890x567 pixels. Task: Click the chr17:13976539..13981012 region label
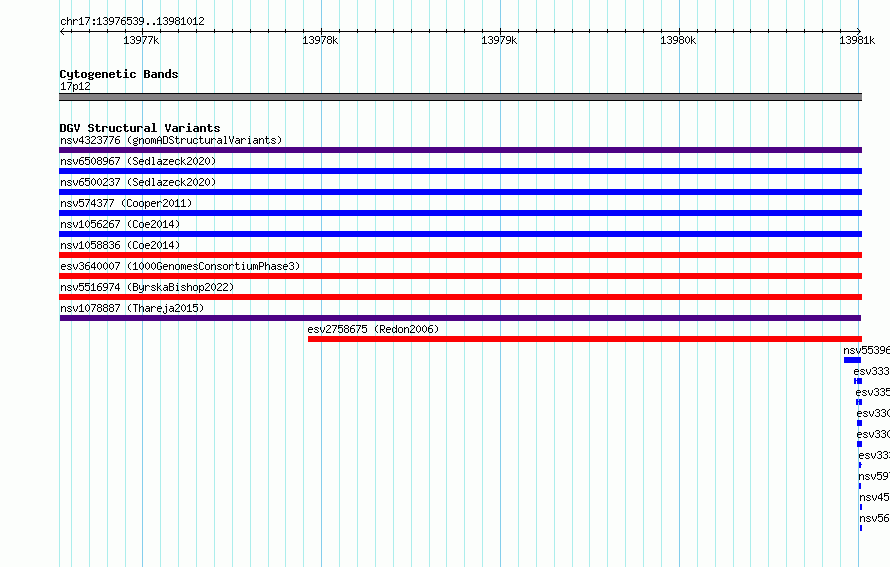(x=132, y=21)
